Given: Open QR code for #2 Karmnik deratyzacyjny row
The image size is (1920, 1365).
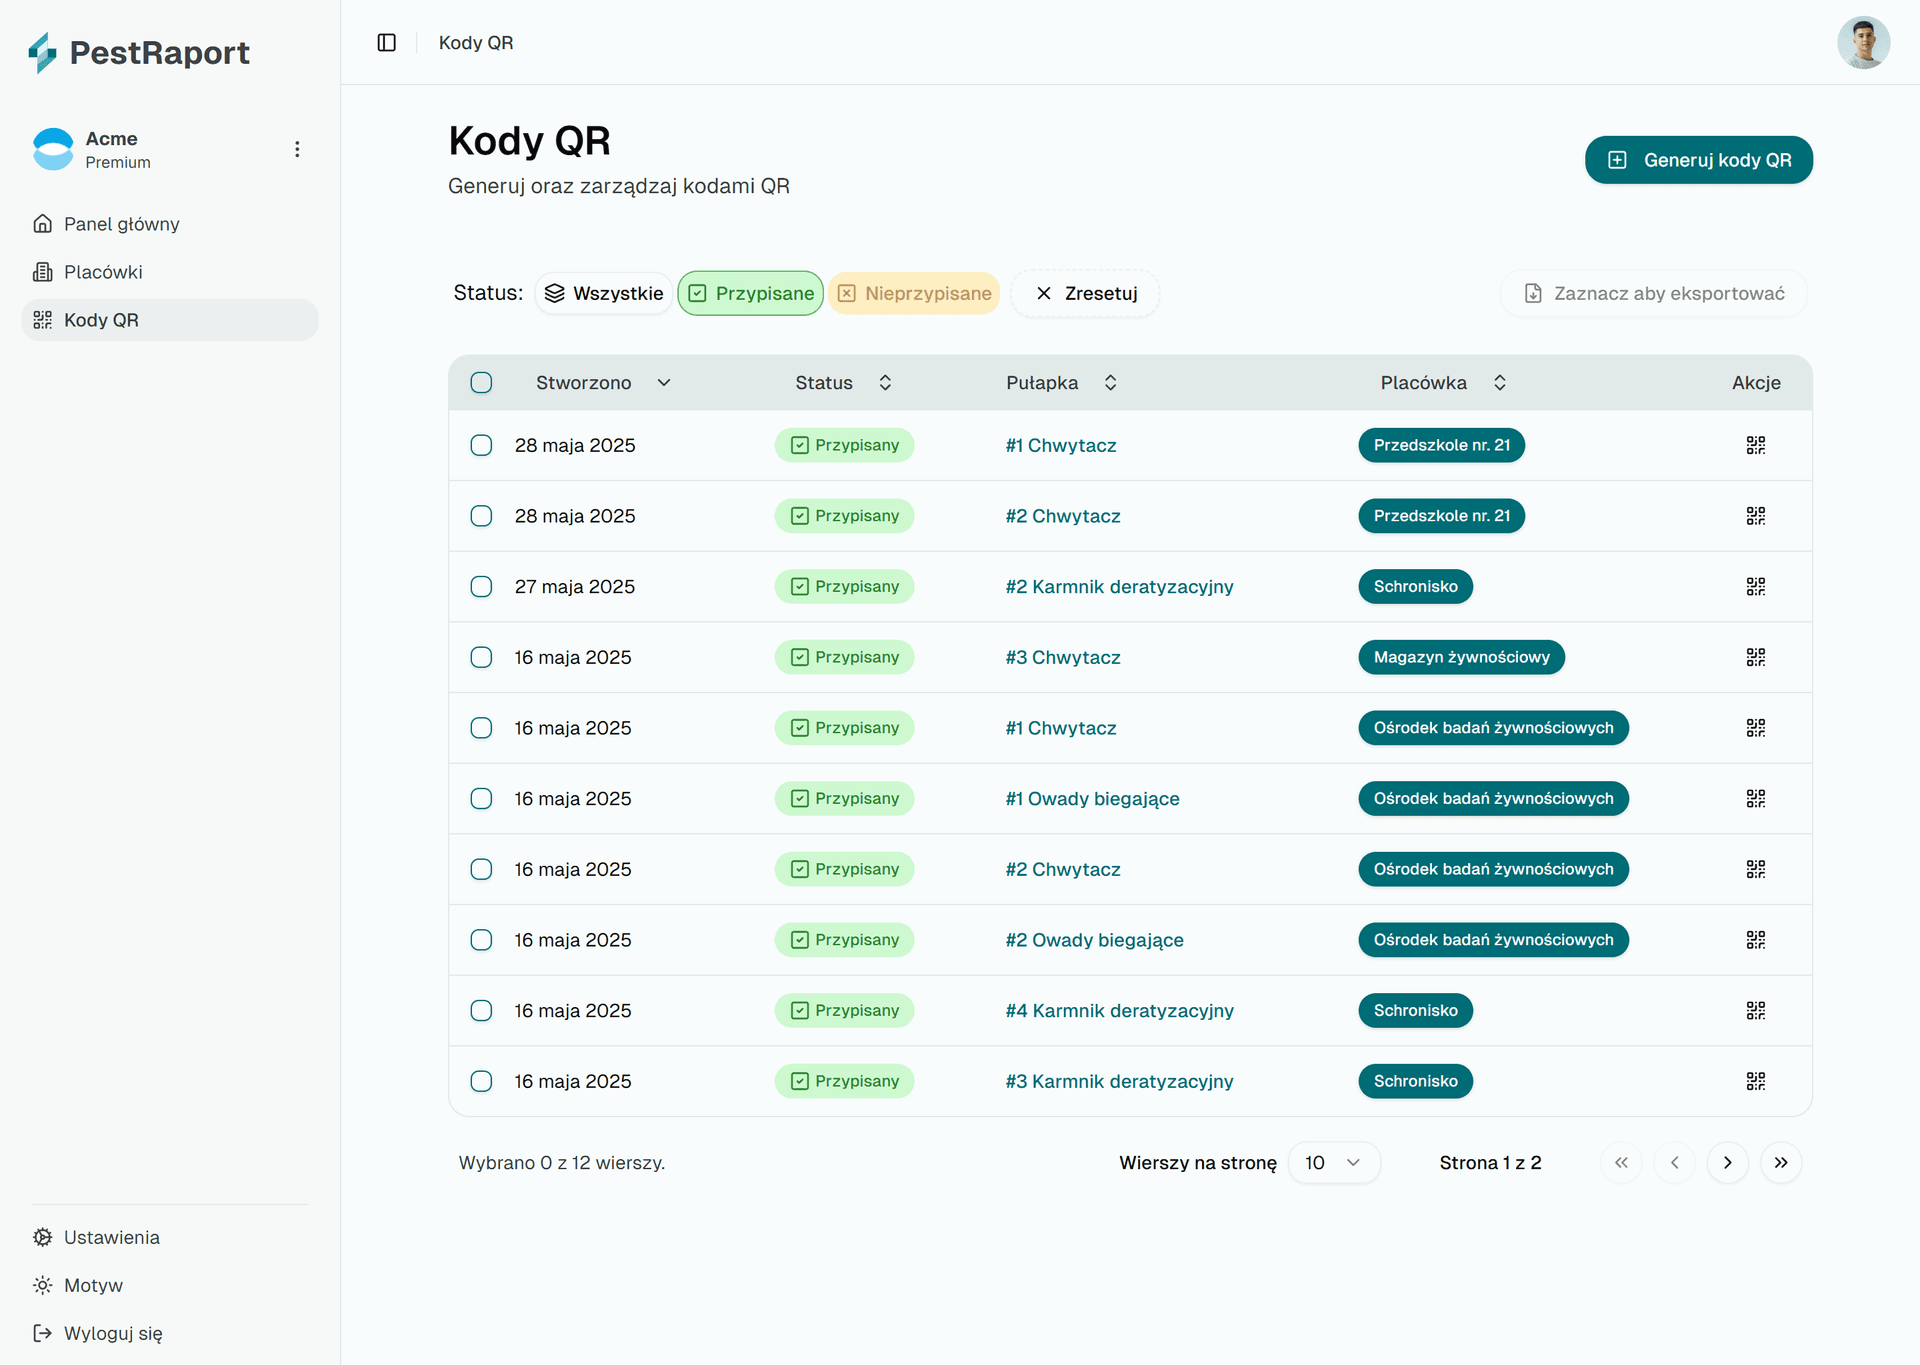Looking at the screenshot, I should pos(1755,586).
